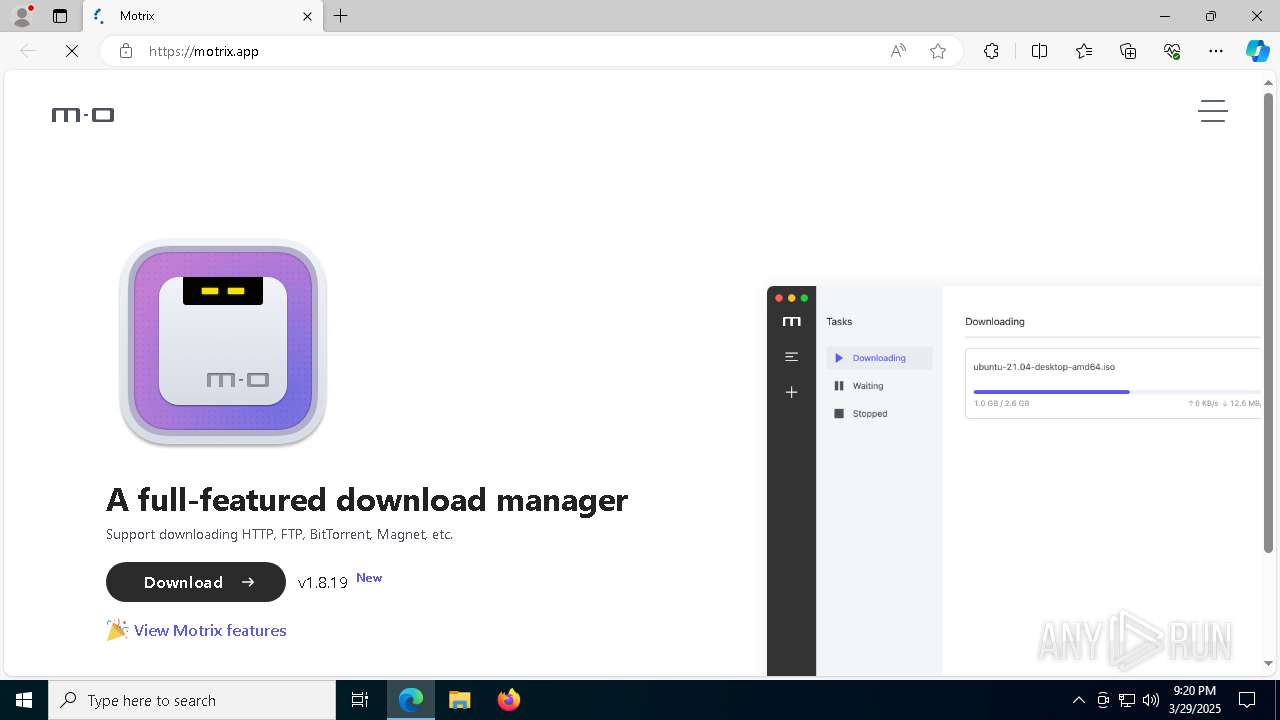
Task: Open Collections panel
Action: point(1128,51)
